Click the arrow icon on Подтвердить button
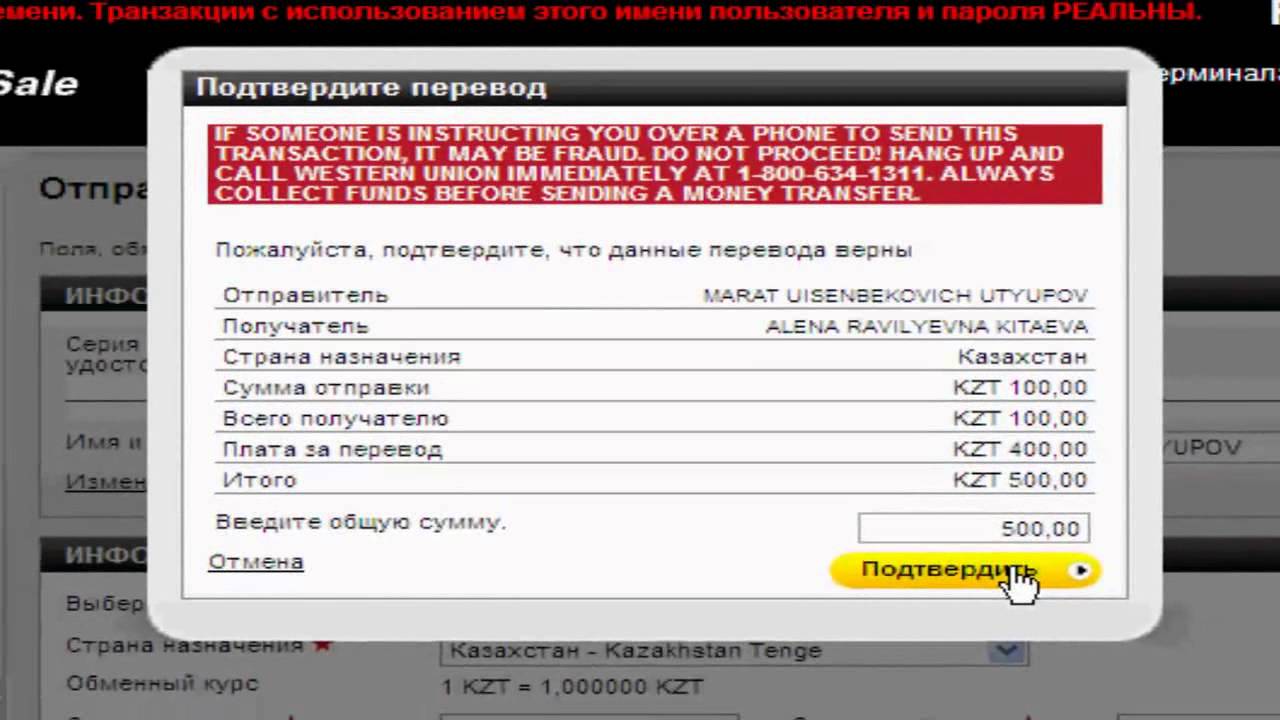The image size is (1280, 720). 1081,570
